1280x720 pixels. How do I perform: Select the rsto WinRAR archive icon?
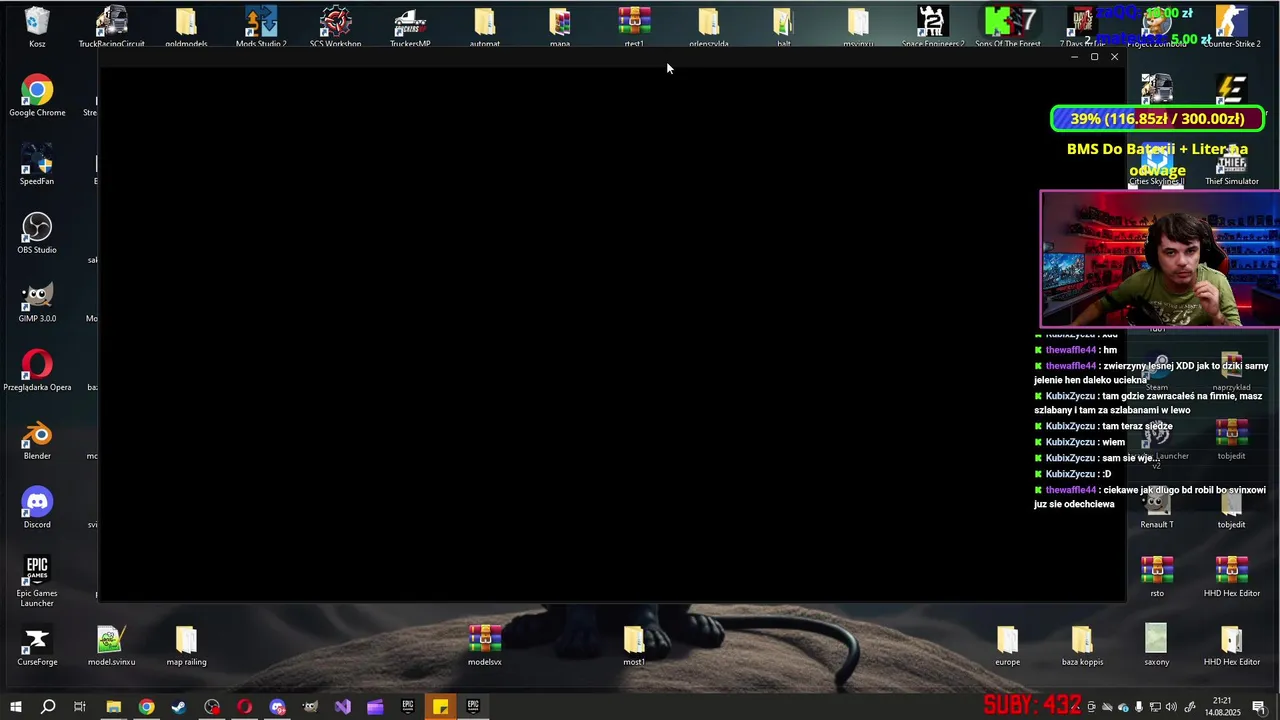click(x=1157, y=577)
